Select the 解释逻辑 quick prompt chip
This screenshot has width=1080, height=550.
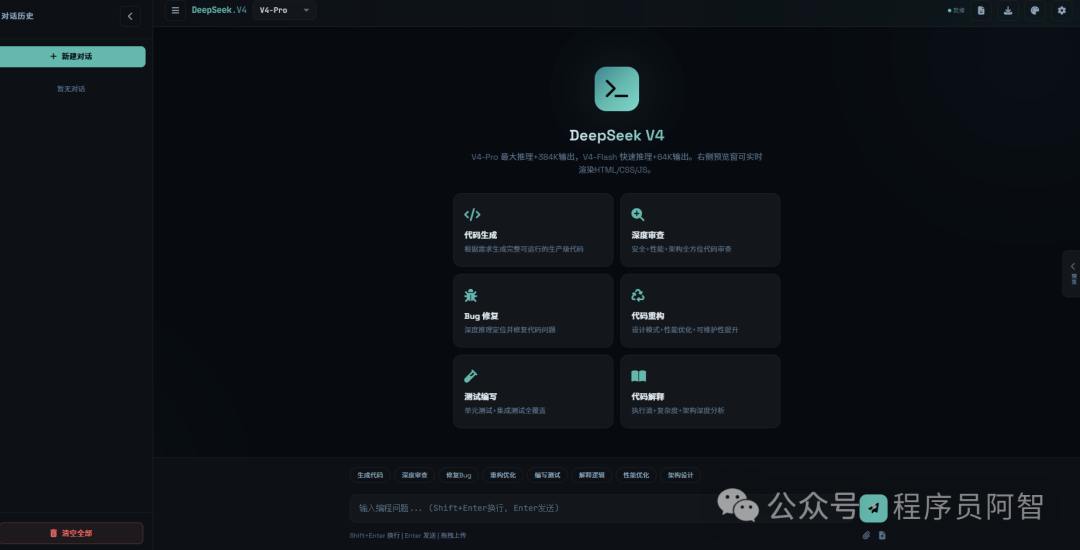point(592,475)
